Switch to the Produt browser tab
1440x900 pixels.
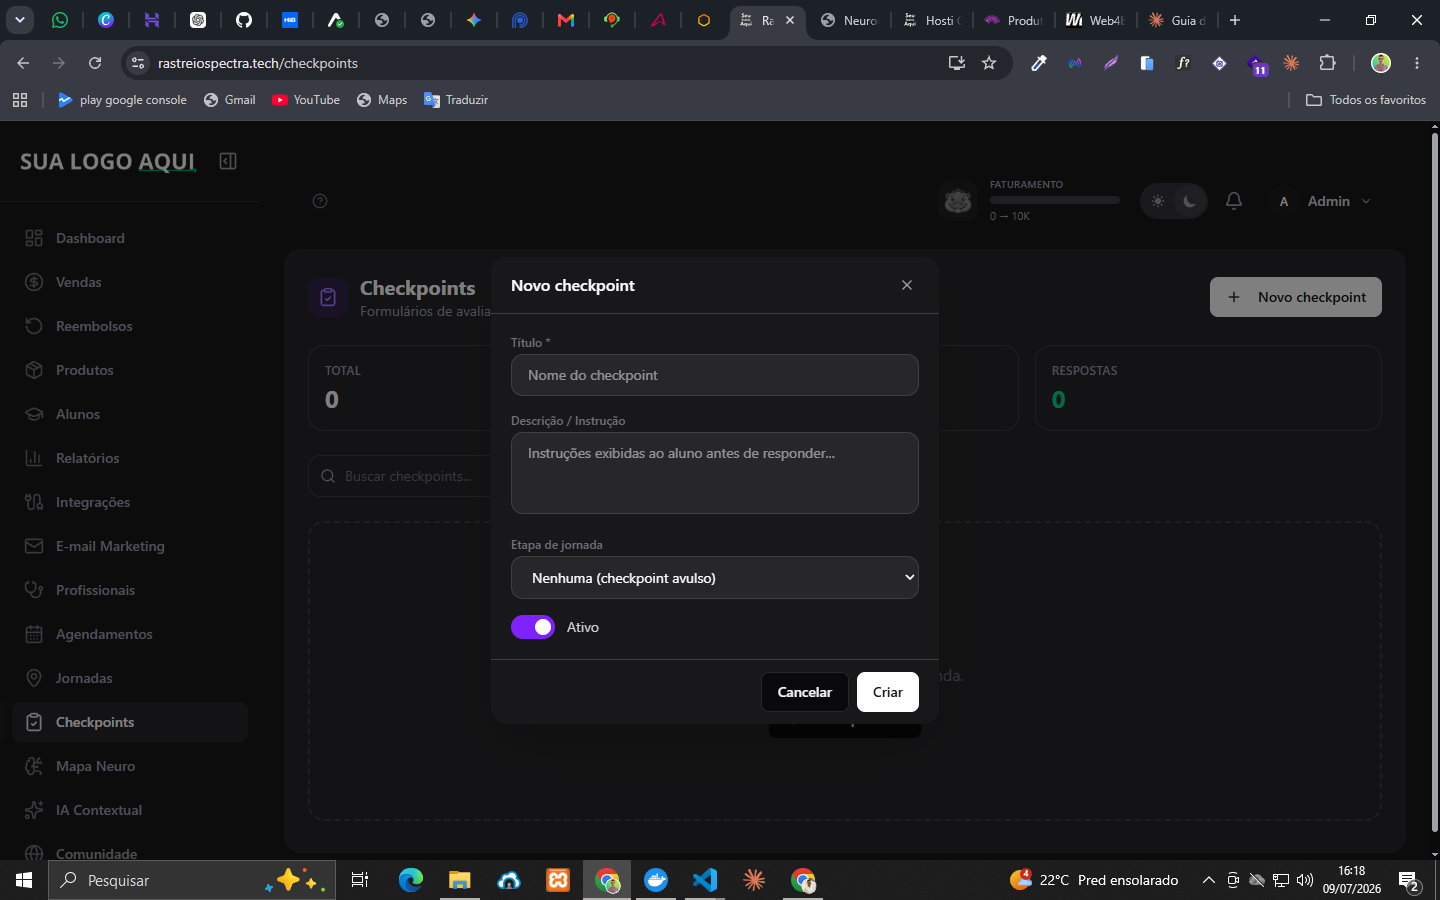pos(1014,20)
